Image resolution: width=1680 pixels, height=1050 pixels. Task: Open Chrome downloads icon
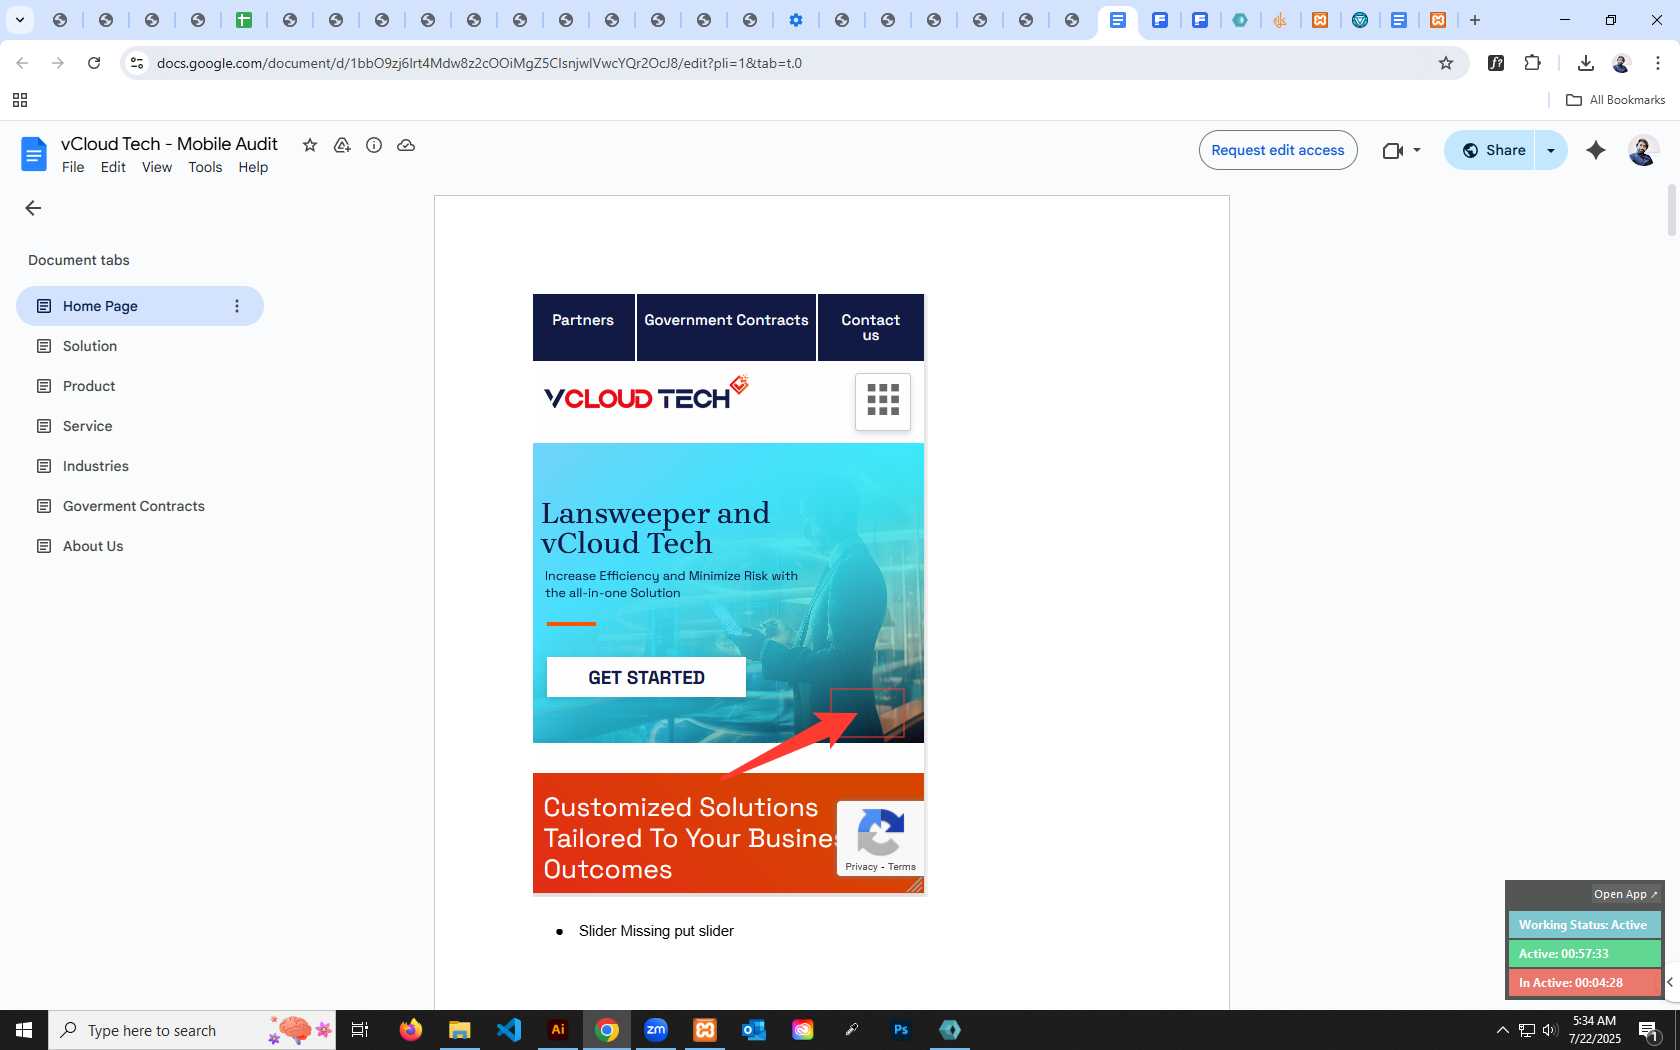click(x=1585, y=63)
